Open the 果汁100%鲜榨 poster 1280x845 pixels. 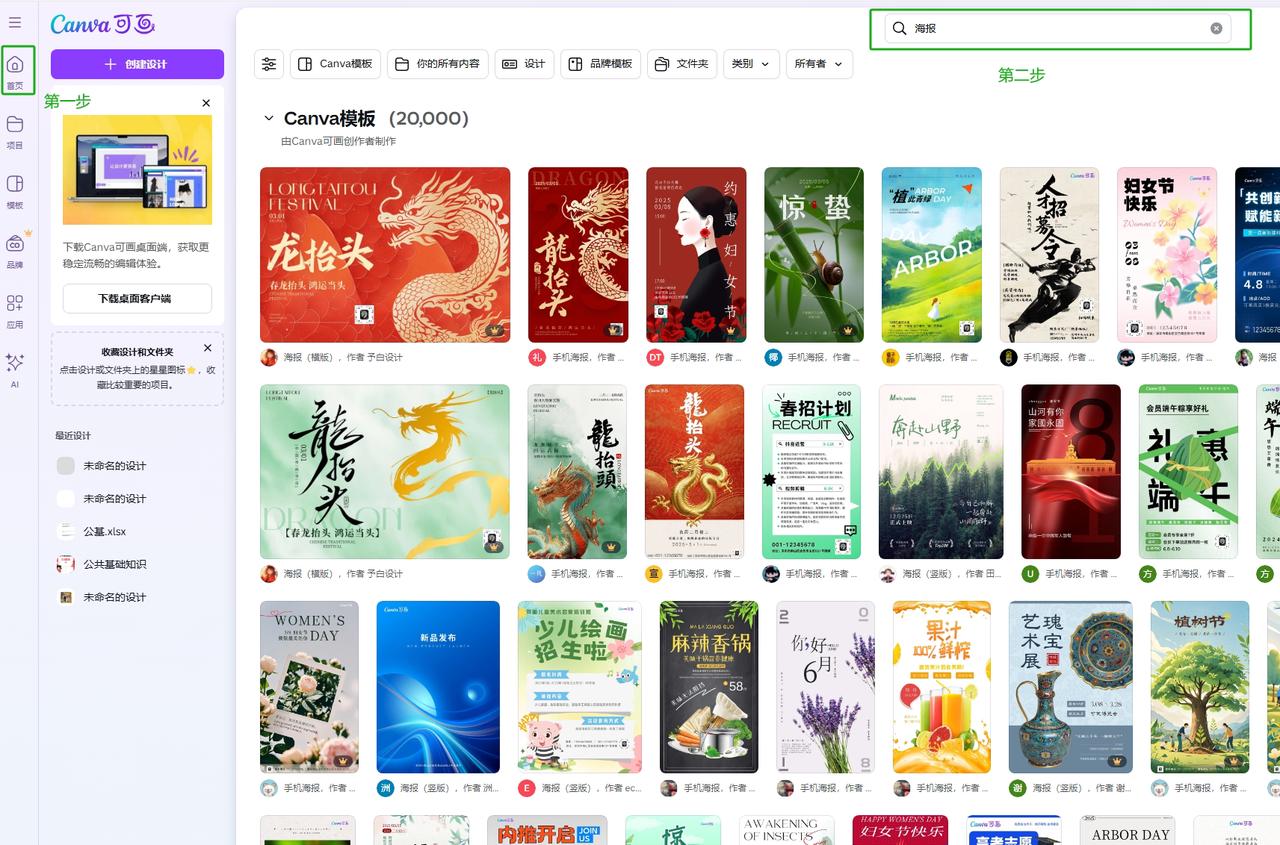(942, 687)
